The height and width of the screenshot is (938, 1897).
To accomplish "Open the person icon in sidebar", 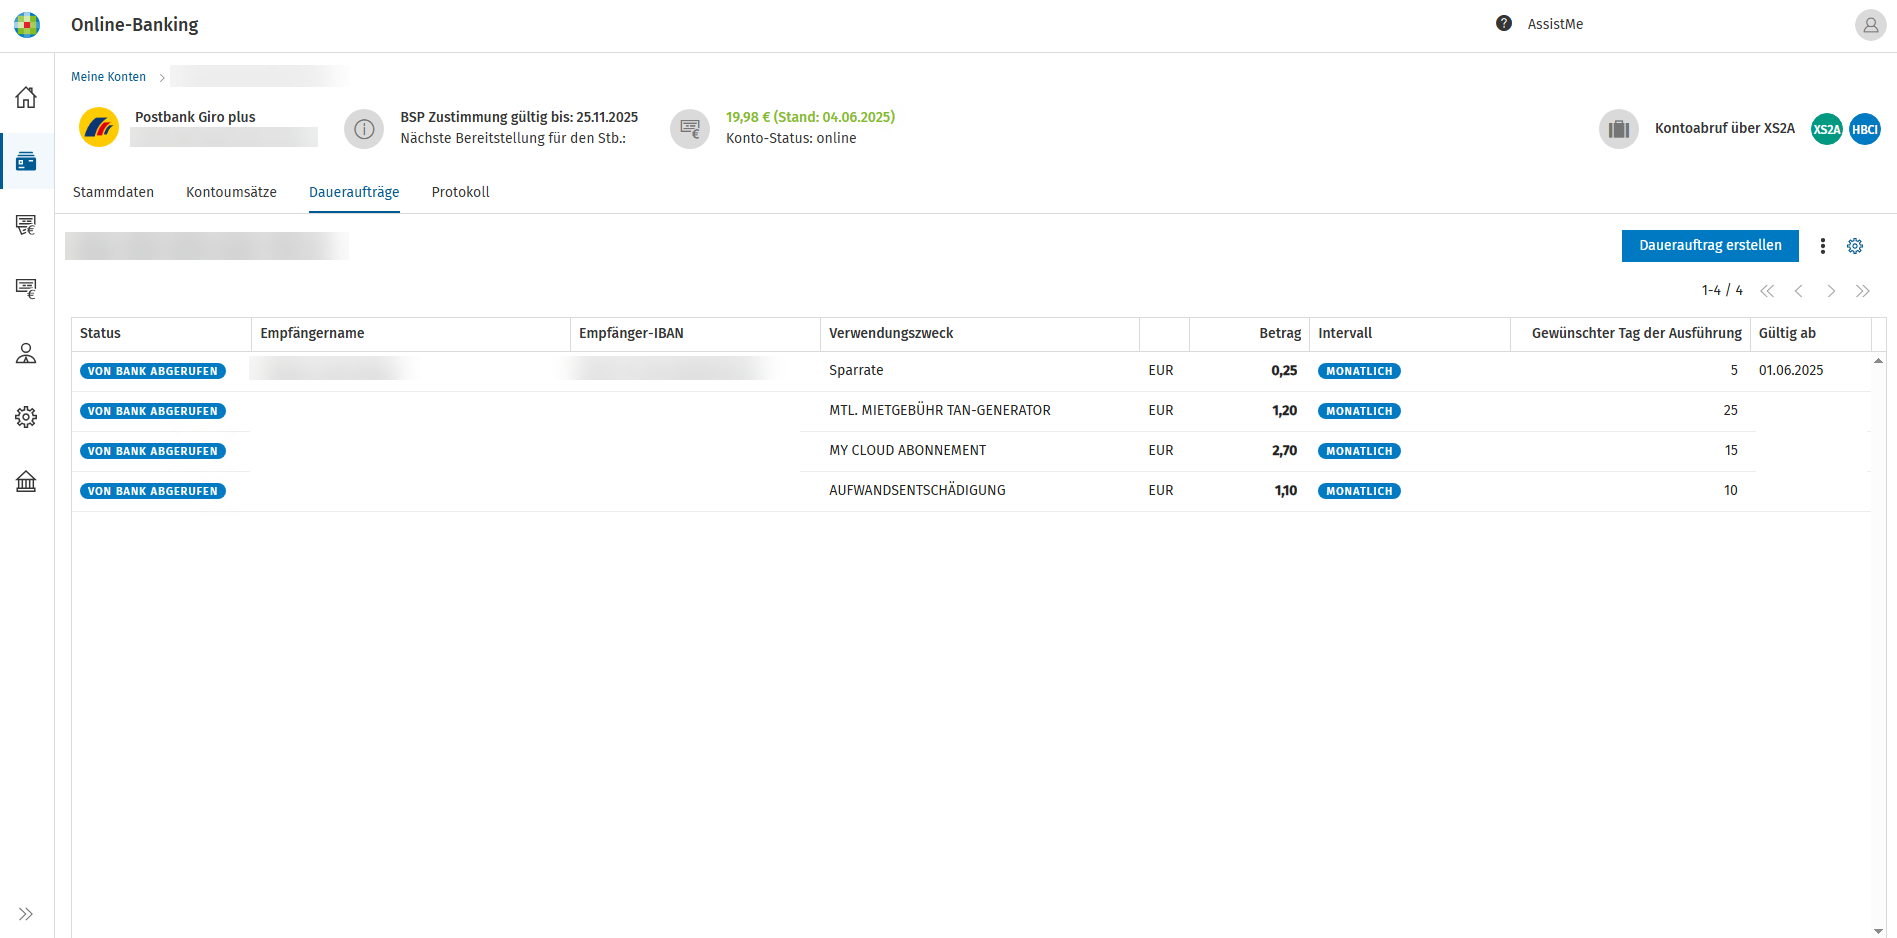I will (26, 353).
